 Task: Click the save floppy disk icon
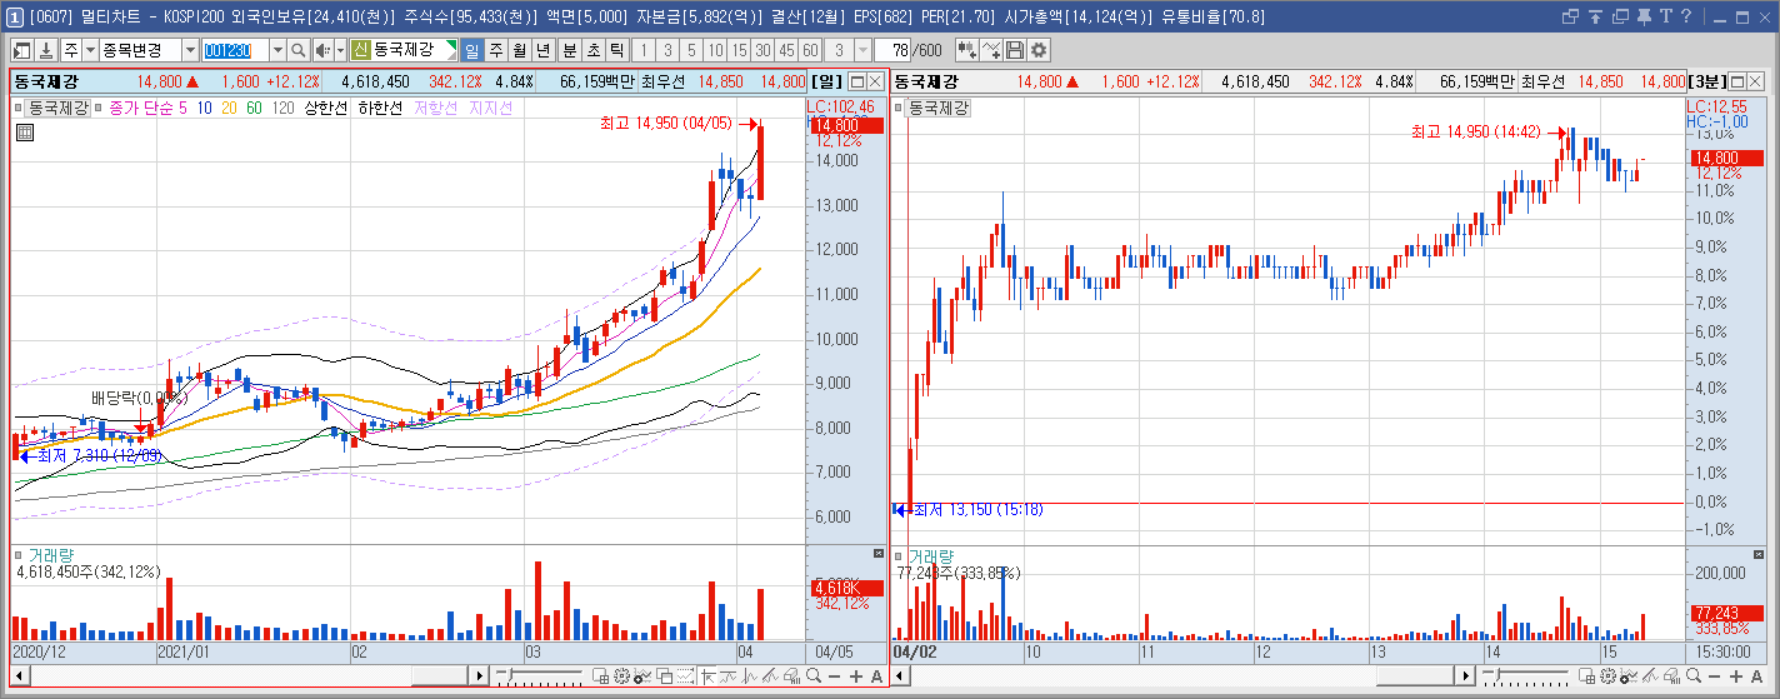[1015, 50]
